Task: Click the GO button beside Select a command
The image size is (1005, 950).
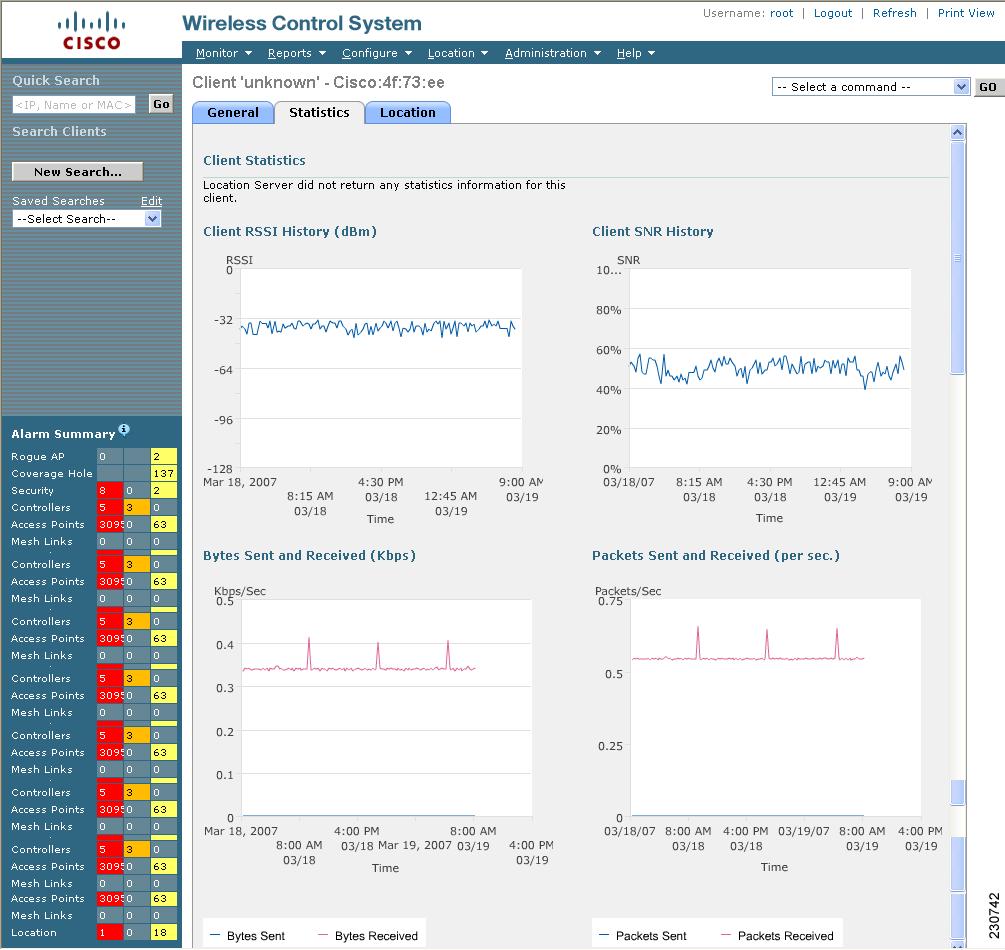Action: [x=988, y=87]
